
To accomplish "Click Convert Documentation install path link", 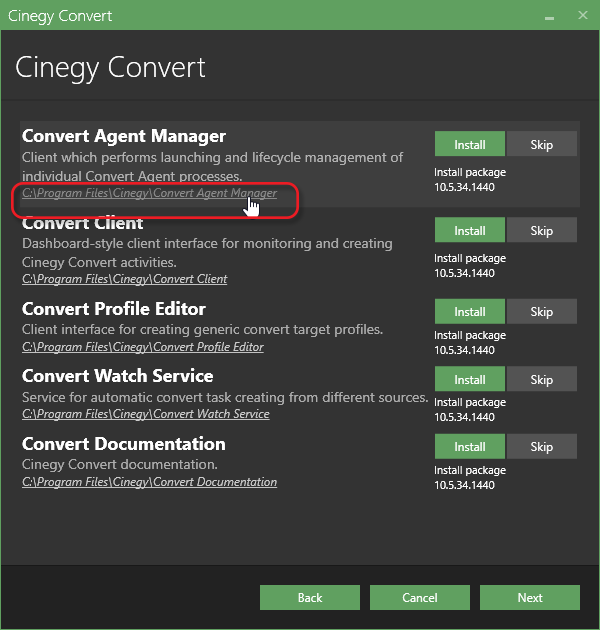I will click(149, 482).
